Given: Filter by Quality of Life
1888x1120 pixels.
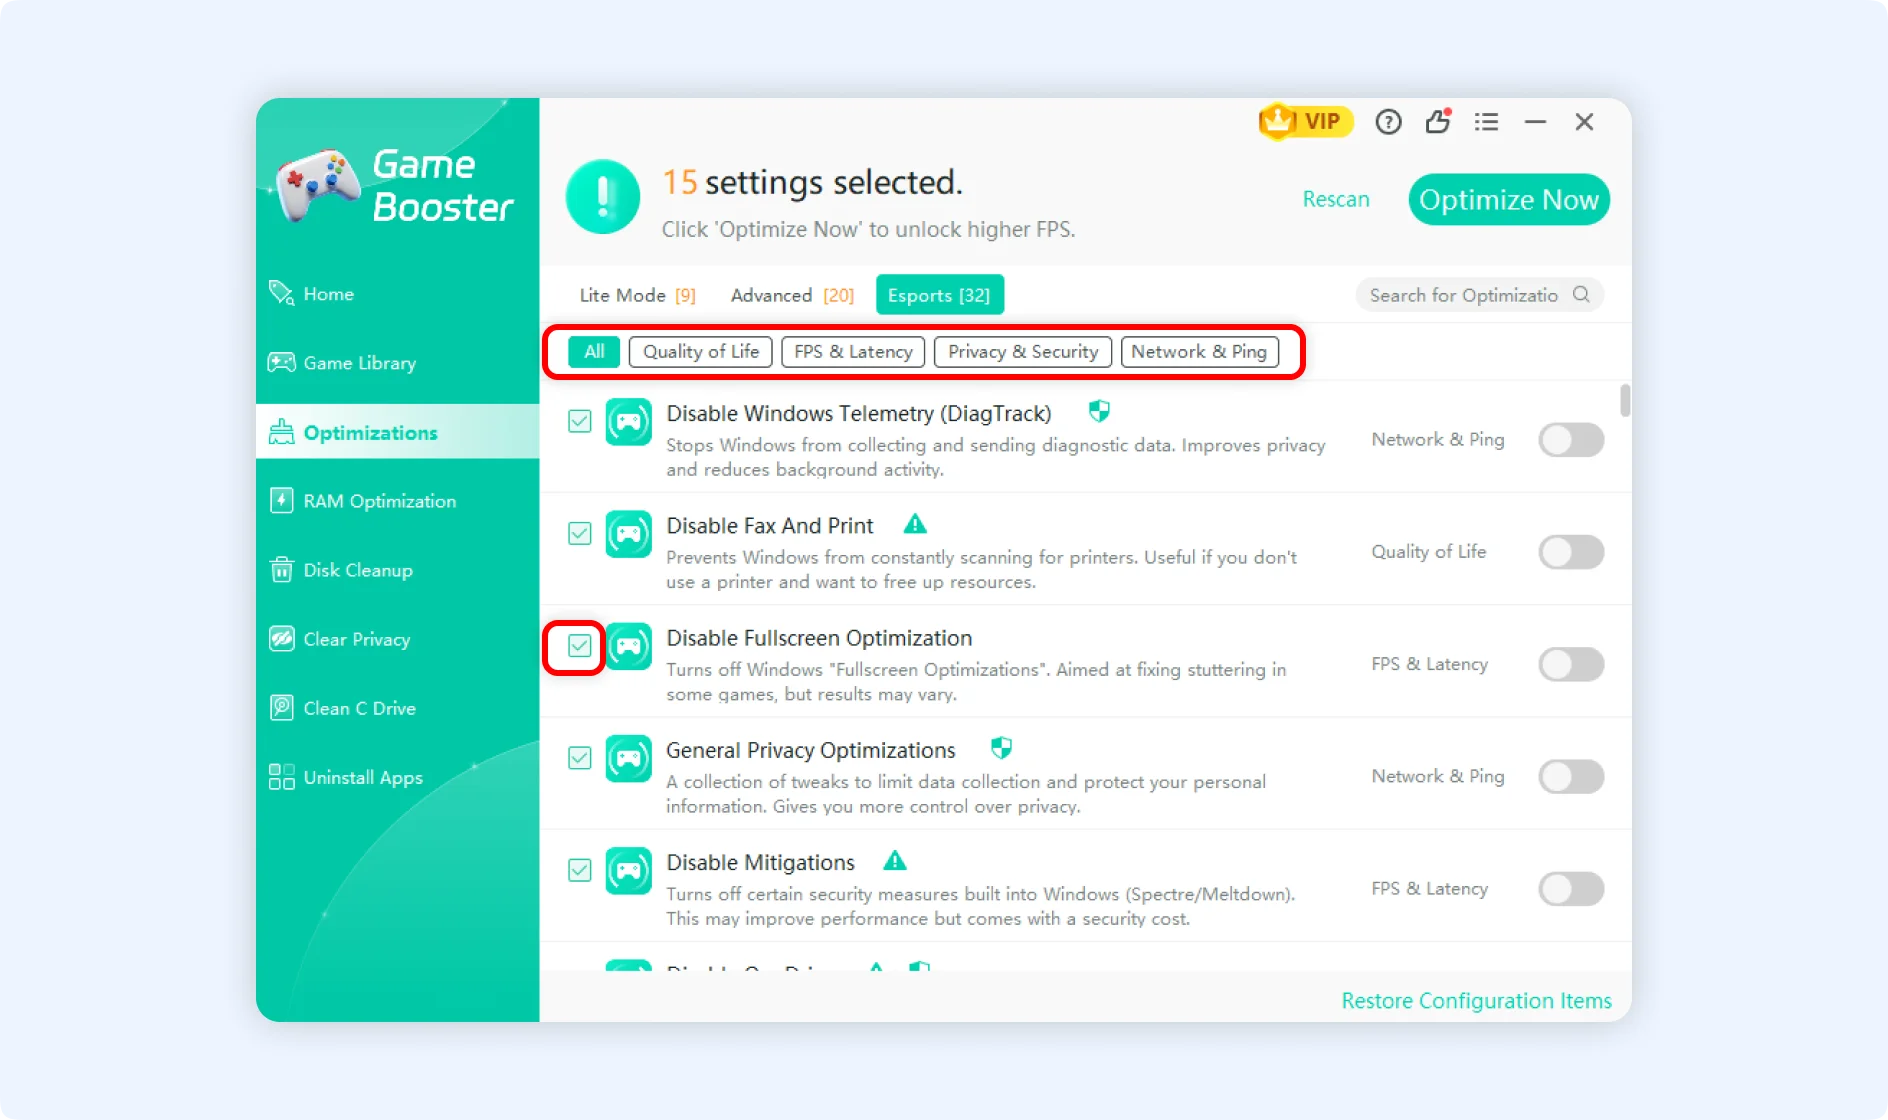Looking at the screenshot, I should [700, 352].
